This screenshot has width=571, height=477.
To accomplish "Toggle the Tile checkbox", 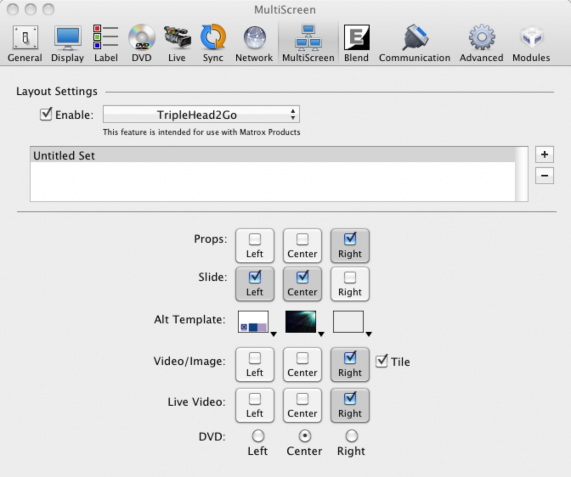I will (x=381, y=361).
